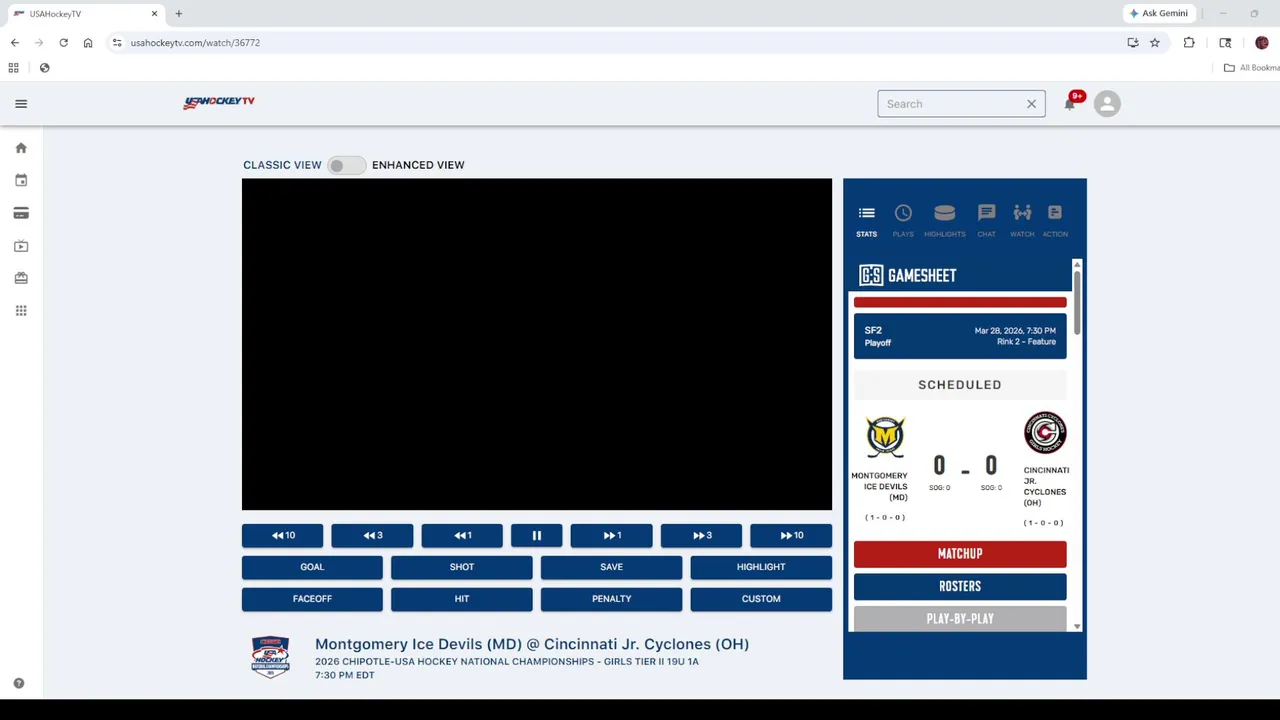Viewport: 1280px width, 720px height.
Task: Mark a HIGHLIGHT clip
Action: [x=761, y=567]
